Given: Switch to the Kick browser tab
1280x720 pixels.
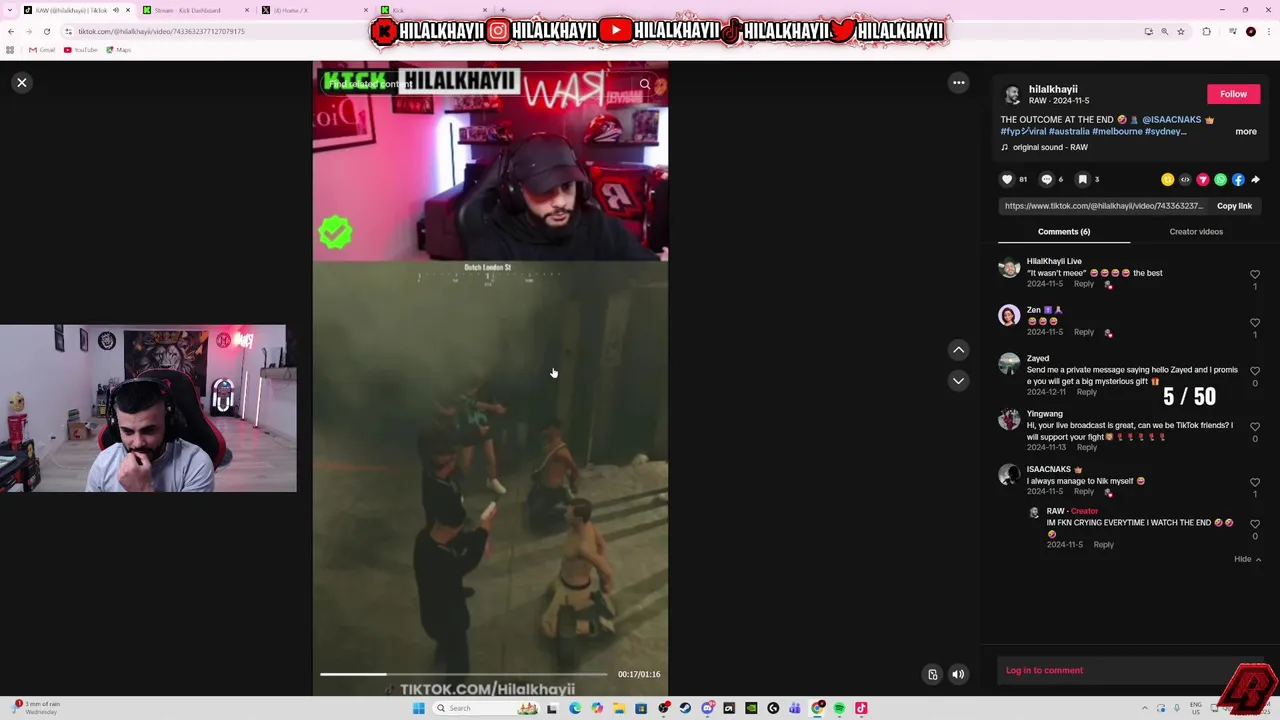Looking at the screenshot, I should coord(432,10).
